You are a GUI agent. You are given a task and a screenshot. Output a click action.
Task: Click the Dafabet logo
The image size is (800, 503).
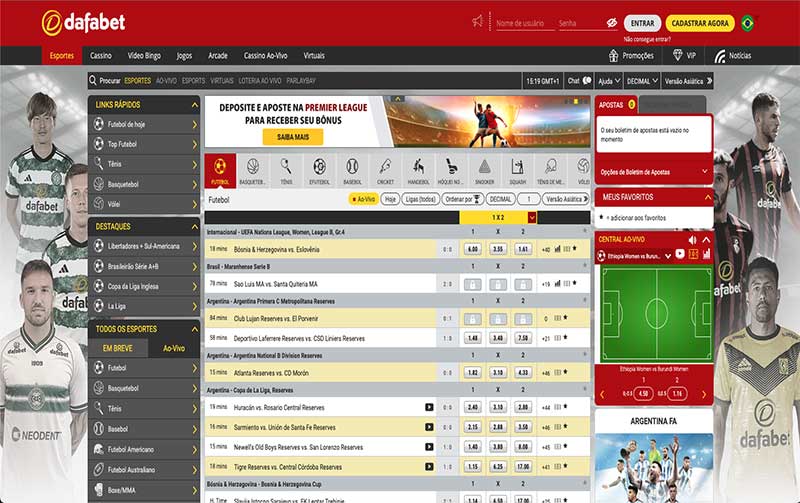coord(83,23)
